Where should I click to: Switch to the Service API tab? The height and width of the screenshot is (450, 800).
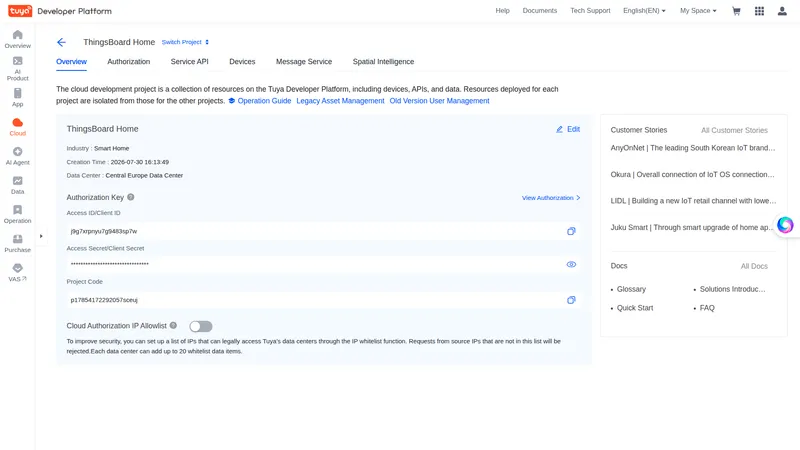click(x=189, y=62)
